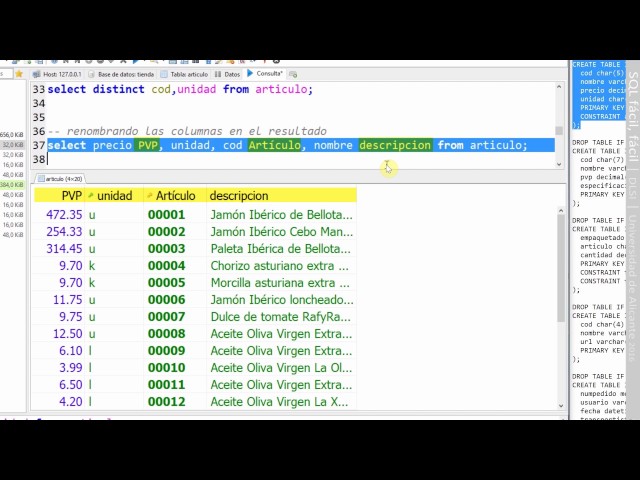Click the key icon in Artículo column header
640x480 pixels.
click(x=150, y=196)
